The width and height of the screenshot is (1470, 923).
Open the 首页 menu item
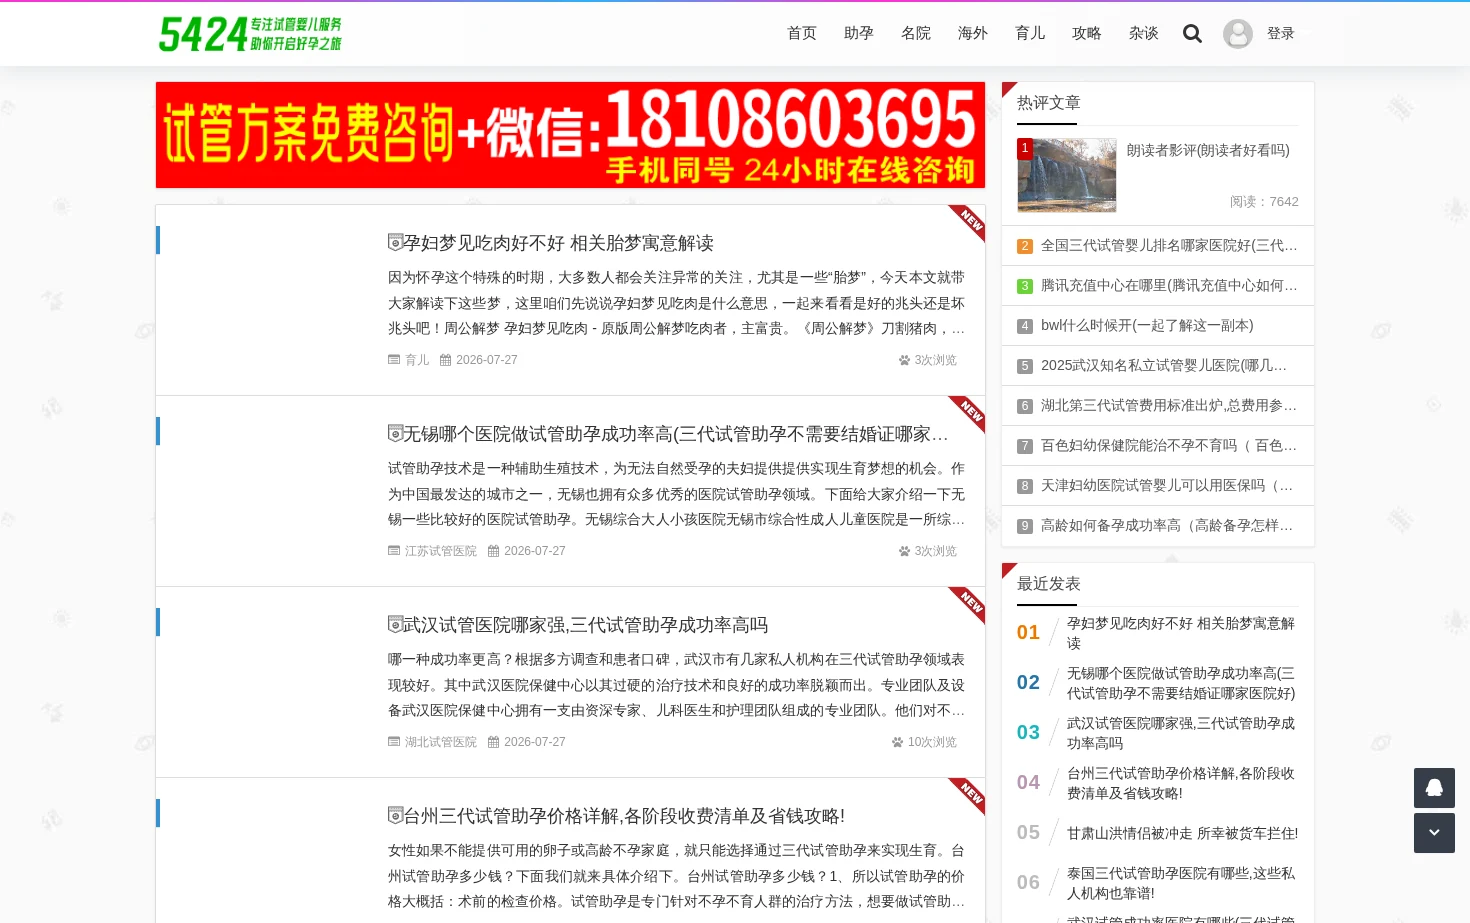pos(802,34)
